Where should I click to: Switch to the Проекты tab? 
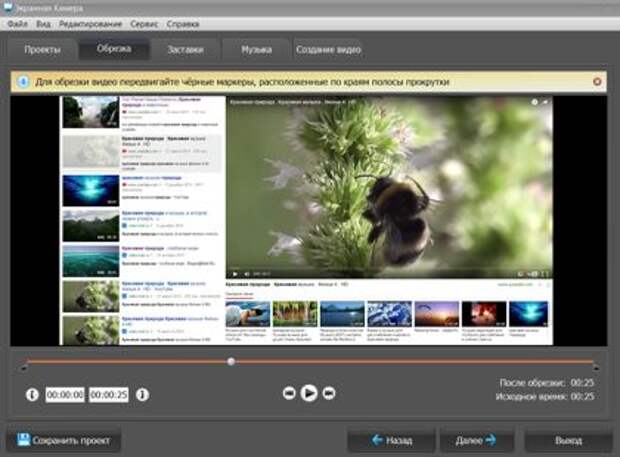pyautogui.click(x=42, y=49)
